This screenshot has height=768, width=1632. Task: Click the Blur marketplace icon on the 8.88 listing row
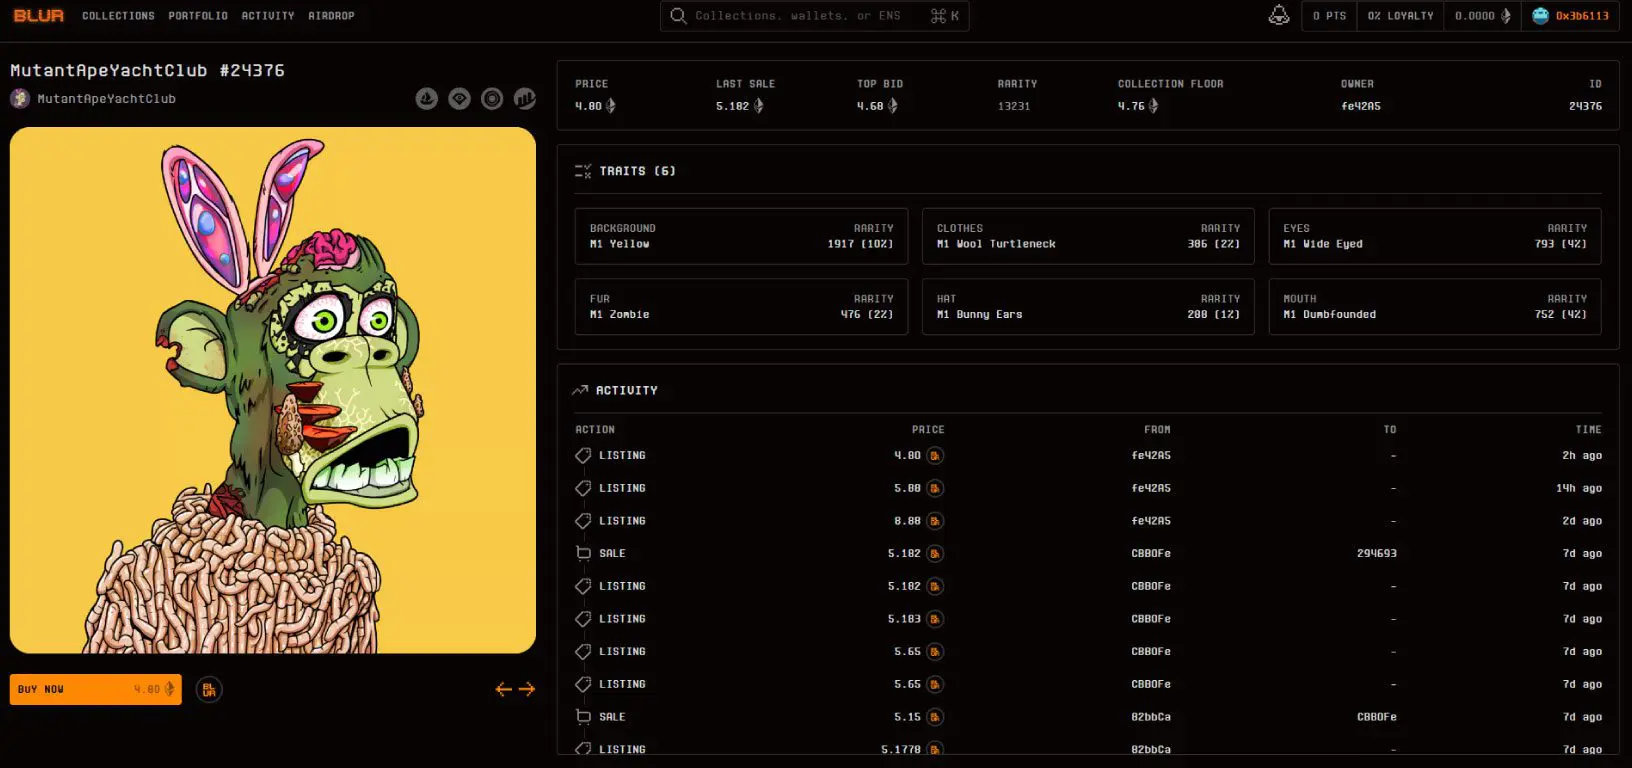(935, 521)
